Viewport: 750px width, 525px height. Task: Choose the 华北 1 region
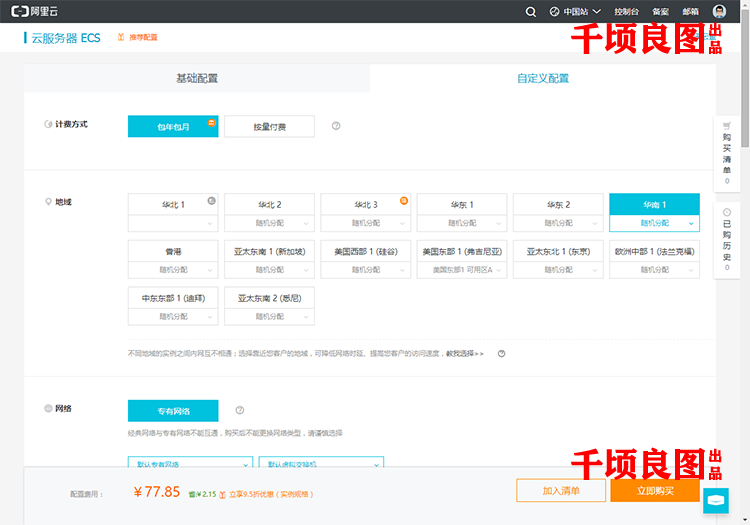pyautogui.click(x=173, y=204)
